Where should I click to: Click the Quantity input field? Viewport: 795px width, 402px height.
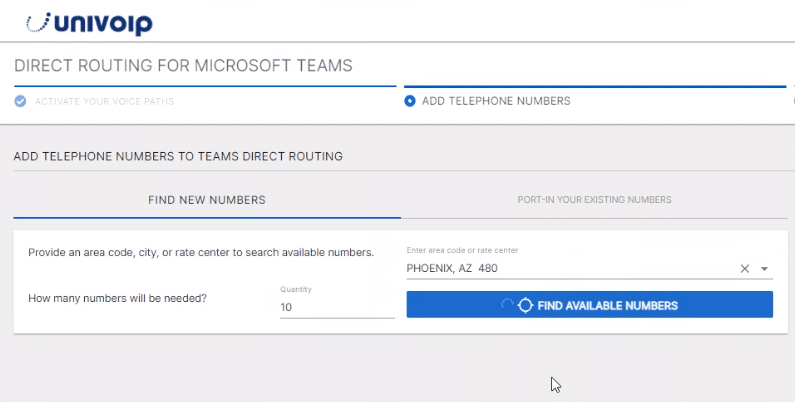click(337, 307)
